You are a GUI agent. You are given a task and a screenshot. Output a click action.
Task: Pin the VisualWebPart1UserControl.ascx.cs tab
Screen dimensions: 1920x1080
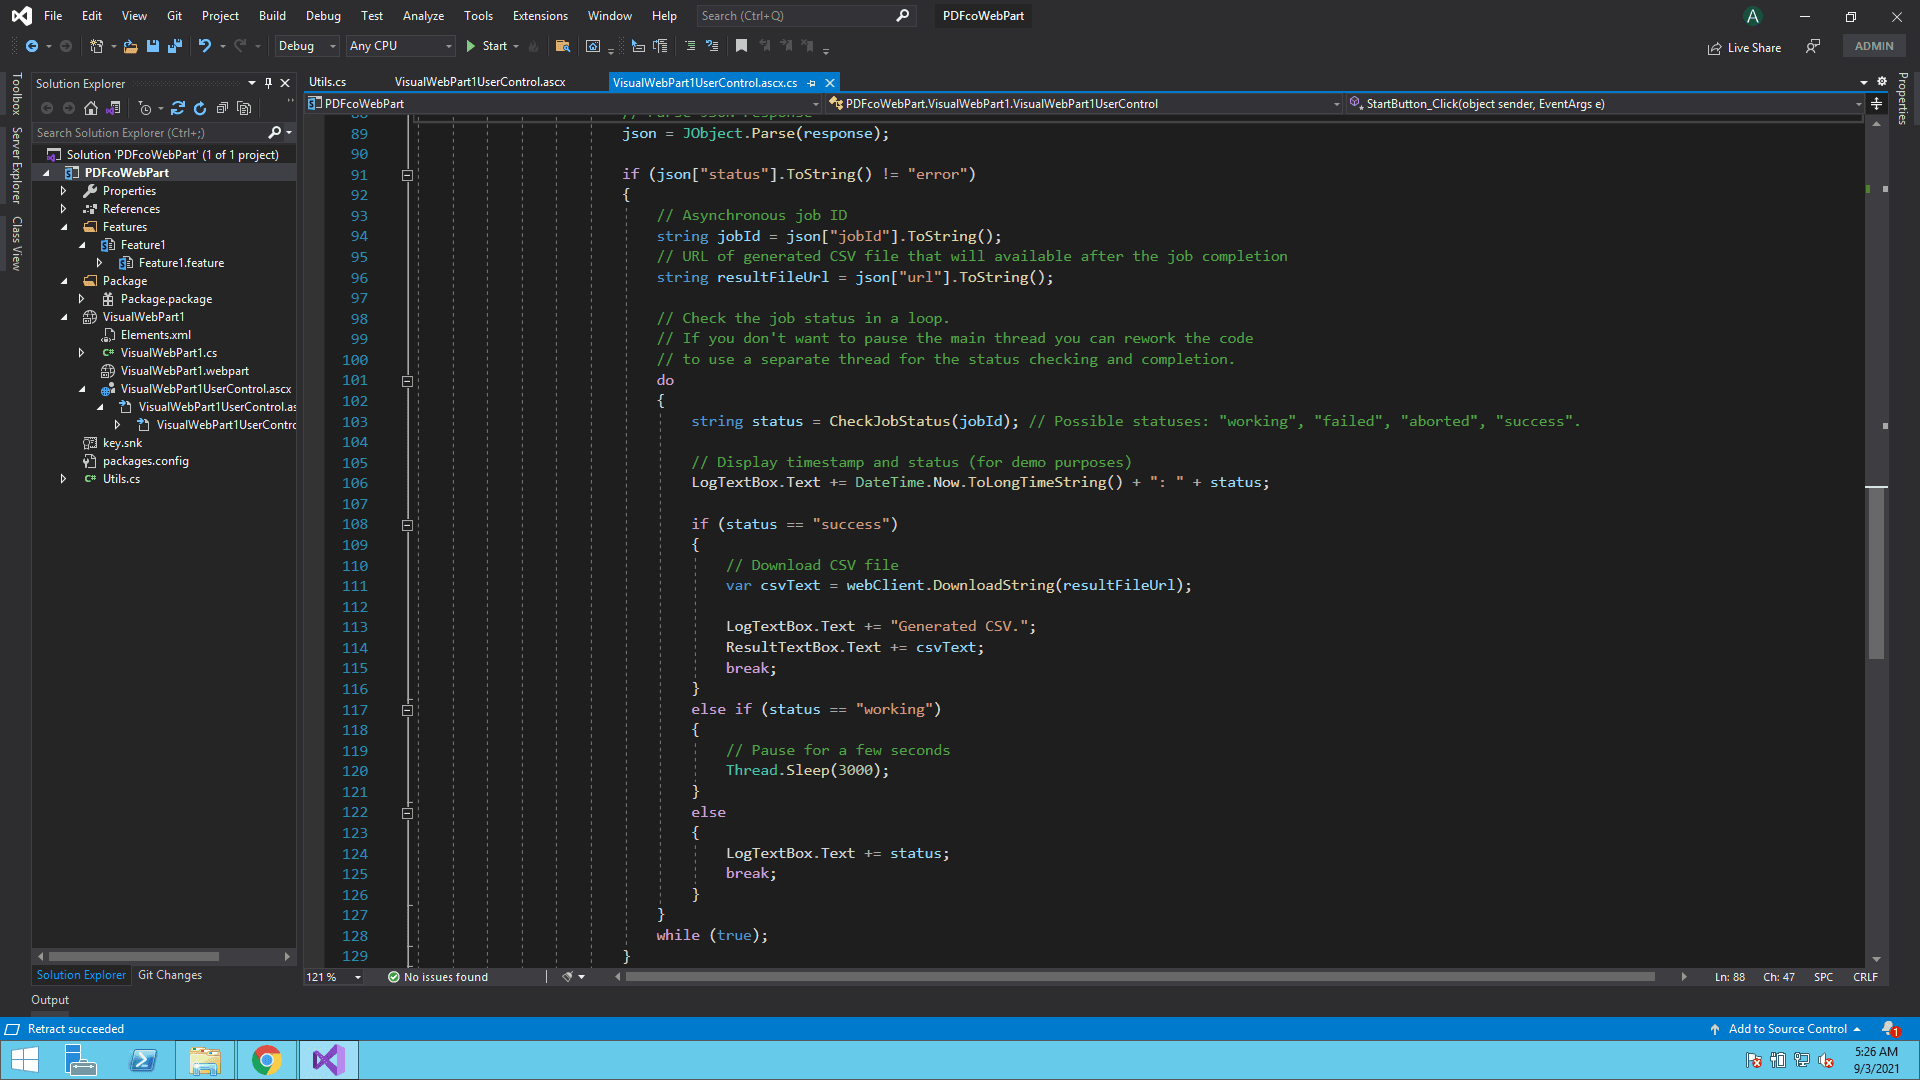(x=812, y=83)
